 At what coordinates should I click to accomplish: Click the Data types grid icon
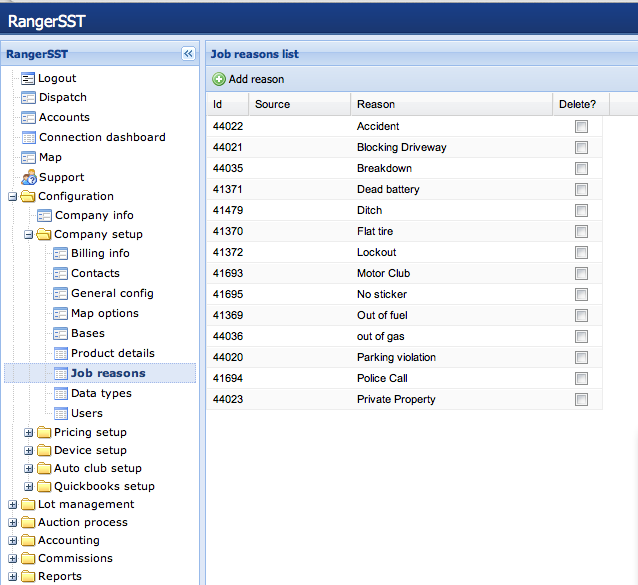[60, 393]
